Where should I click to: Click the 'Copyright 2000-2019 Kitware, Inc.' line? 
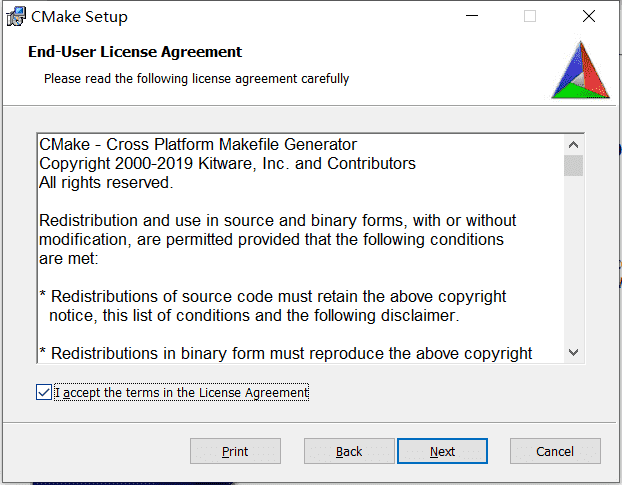tap(227, 163)
